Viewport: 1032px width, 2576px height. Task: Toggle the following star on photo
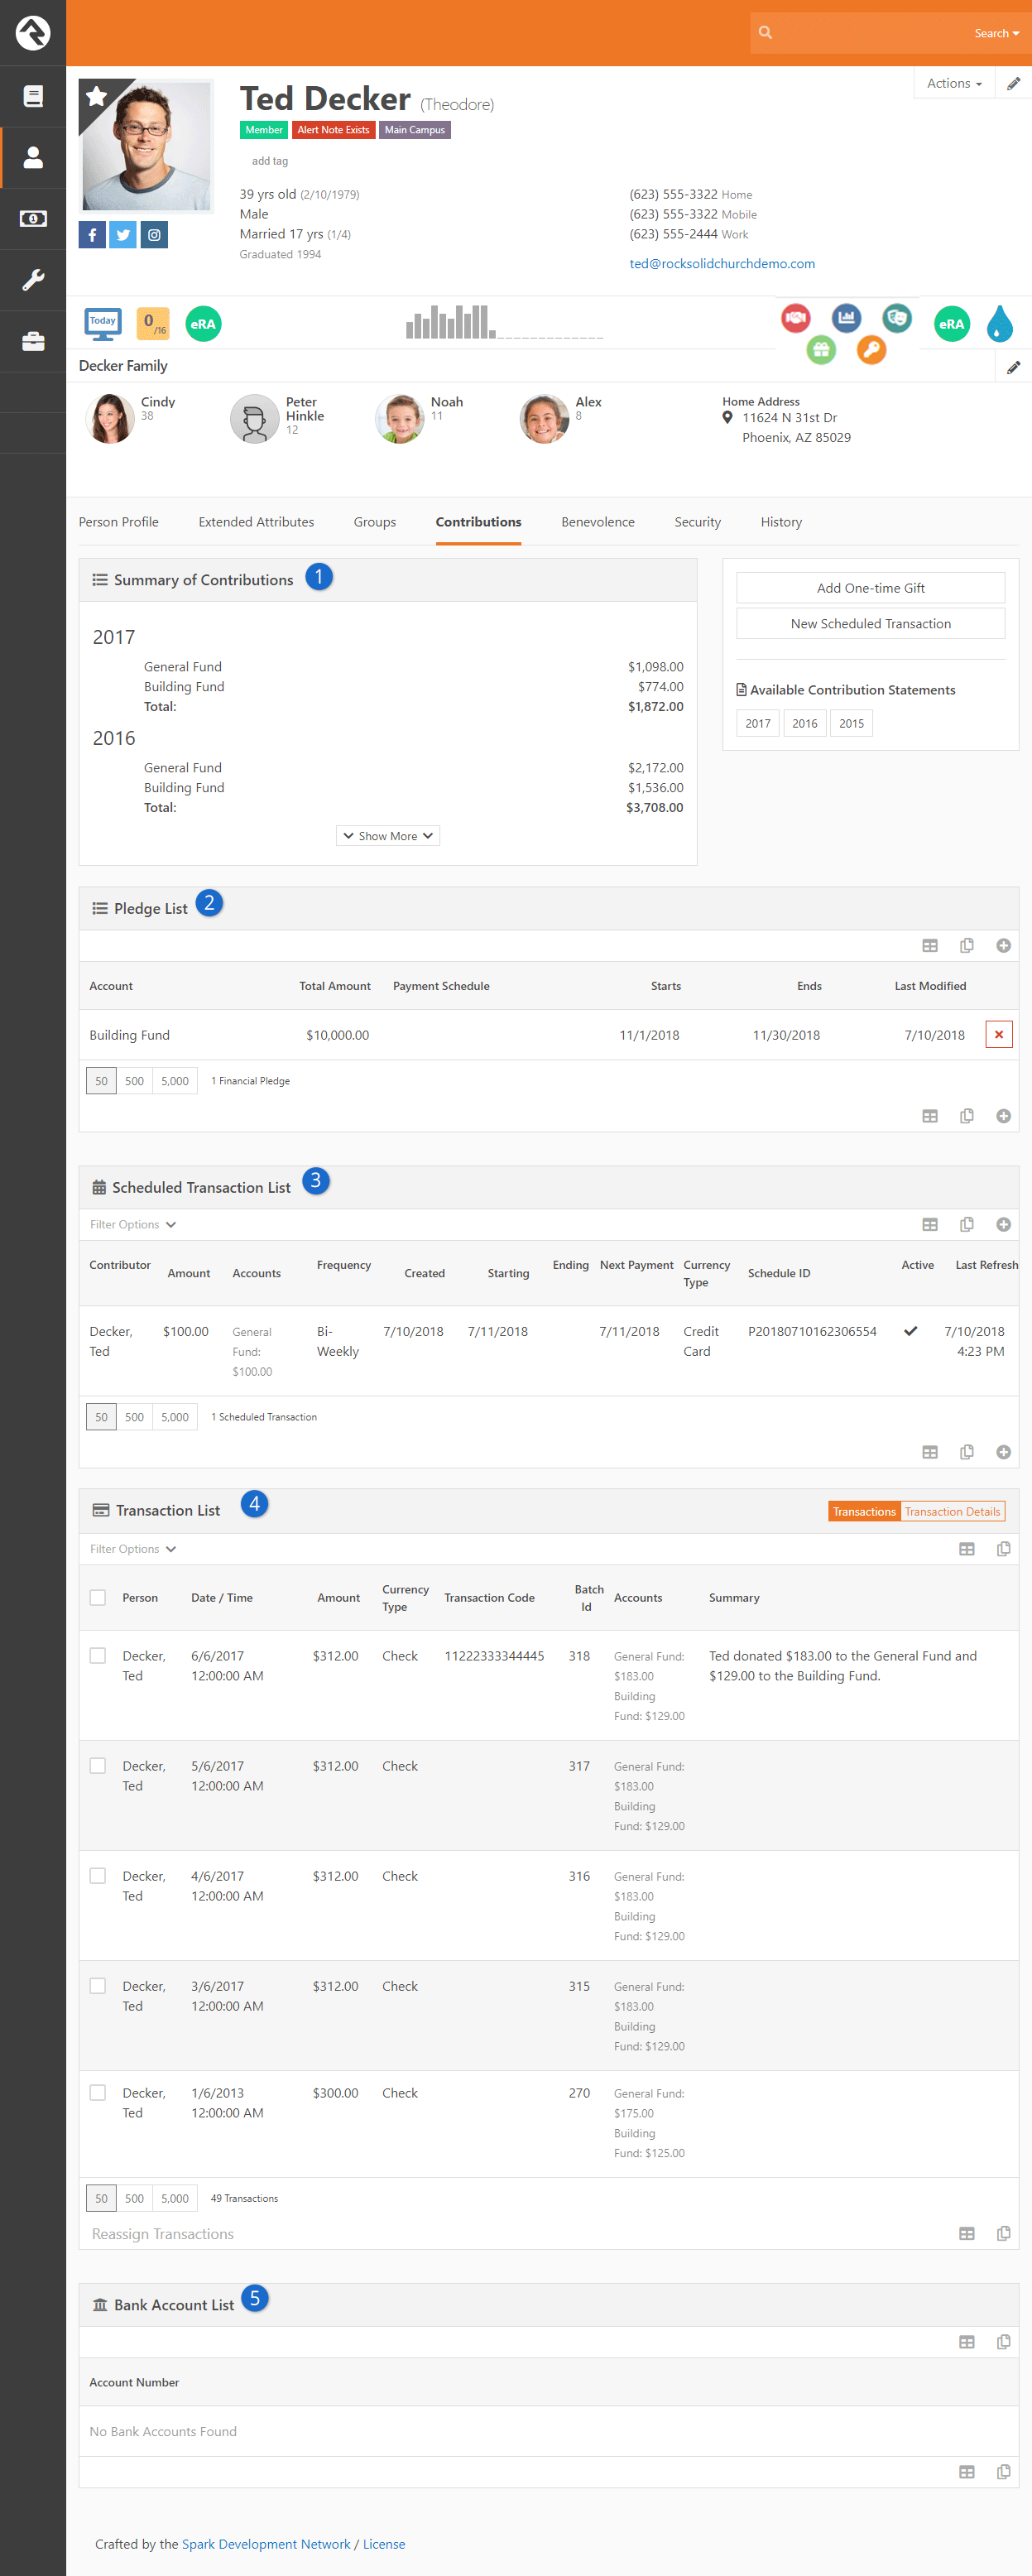click(x=96, y=96)
